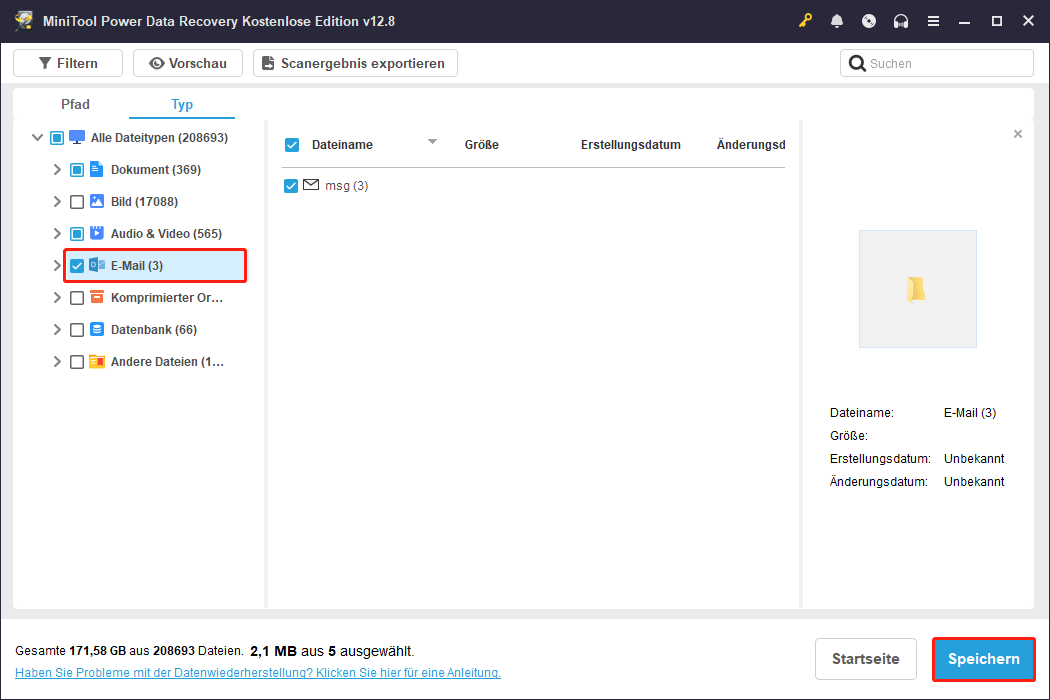Click the MiniTool app logo
The width and height of the screenshot is (1050, 700).
pos(24,21)
